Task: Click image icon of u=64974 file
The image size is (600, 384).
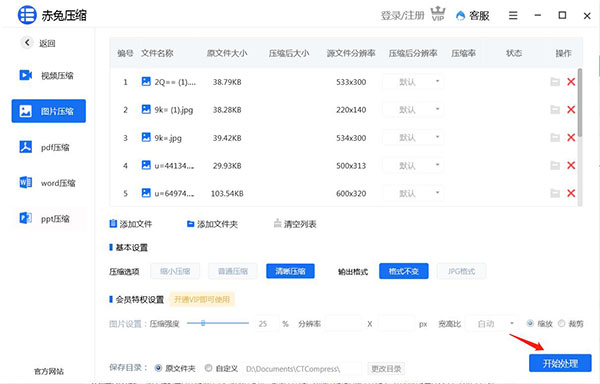Action: pyautogui.click(x=146, y=193)
